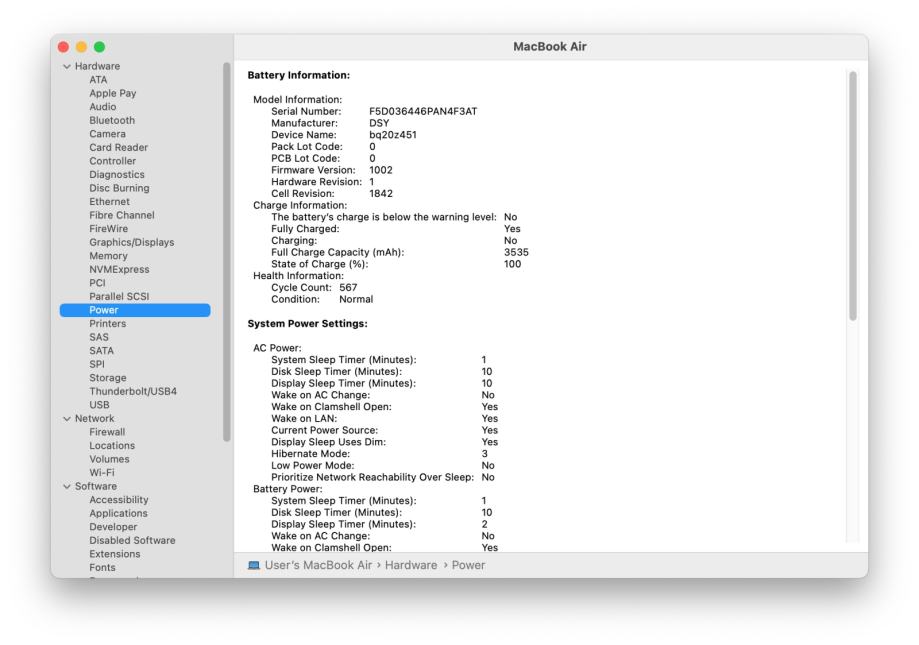The width and height of the screenshot is (919, 645).
Task: Click Hardware in the bottom path bar
Action: (411, 565)
